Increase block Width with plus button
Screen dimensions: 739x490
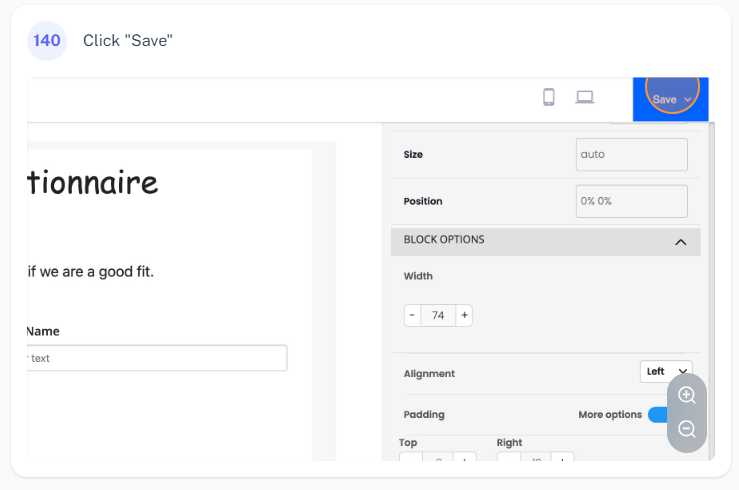point(464,315)
